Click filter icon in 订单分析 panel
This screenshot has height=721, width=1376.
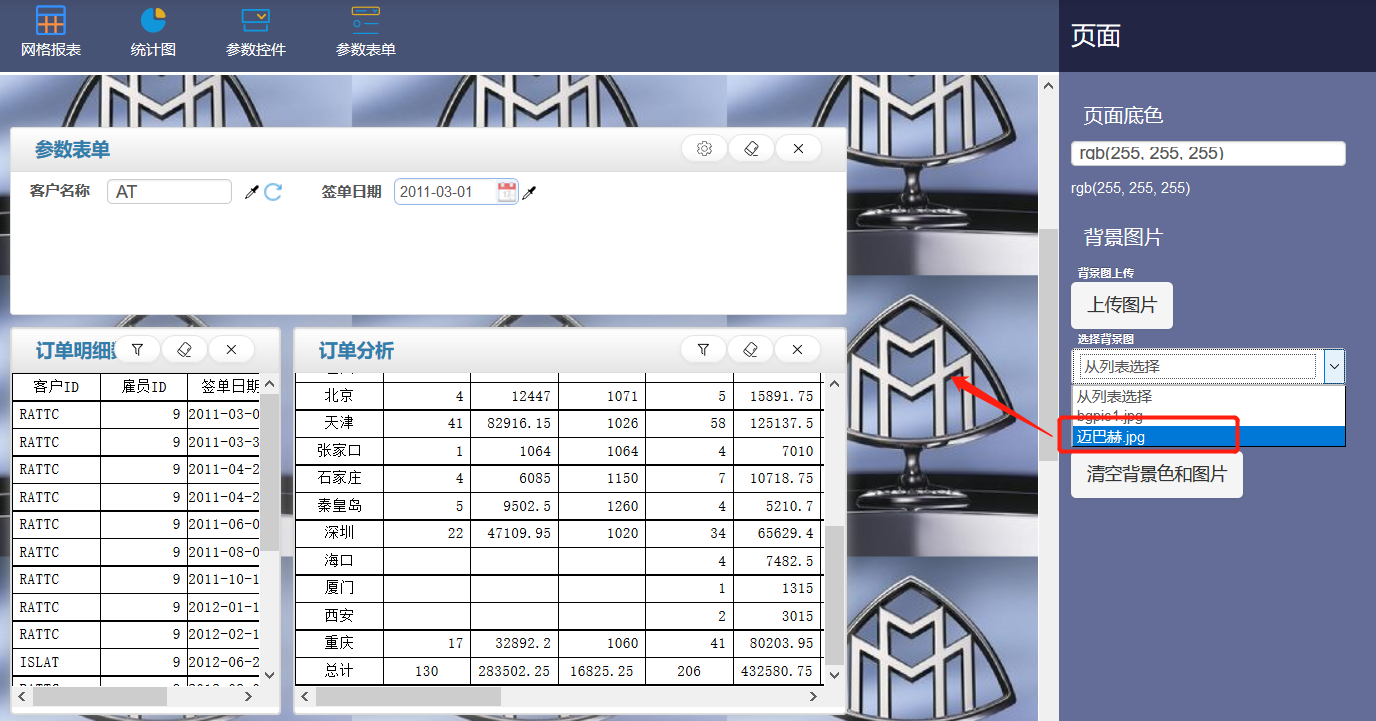click(703, 350)
